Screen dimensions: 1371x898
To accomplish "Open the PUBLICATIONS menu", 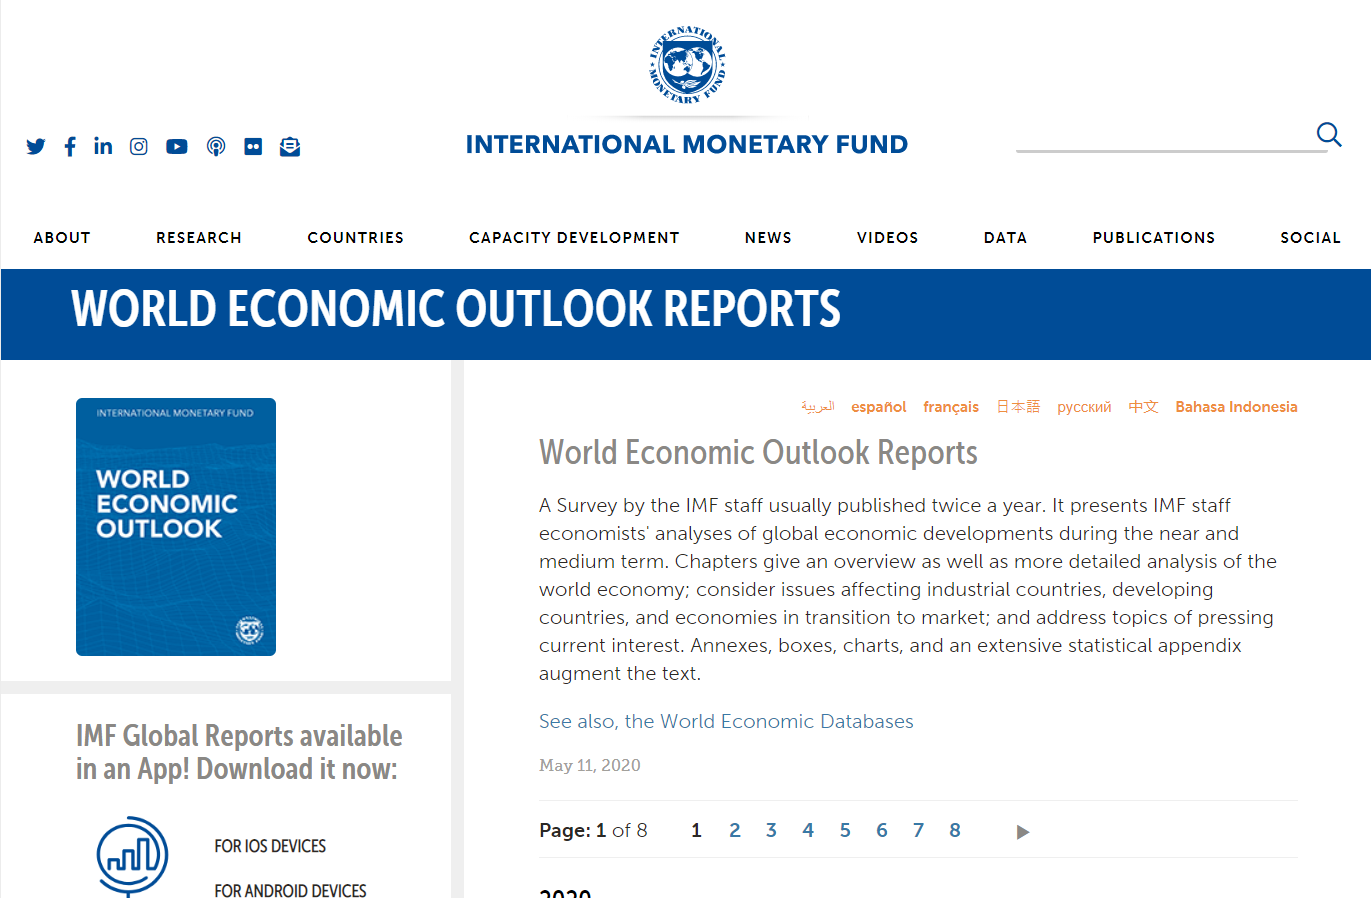I will tap(1154, 238).
